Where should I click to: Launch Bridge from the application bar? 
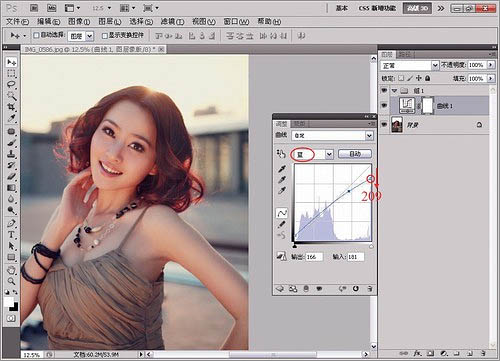coord(34,8)
